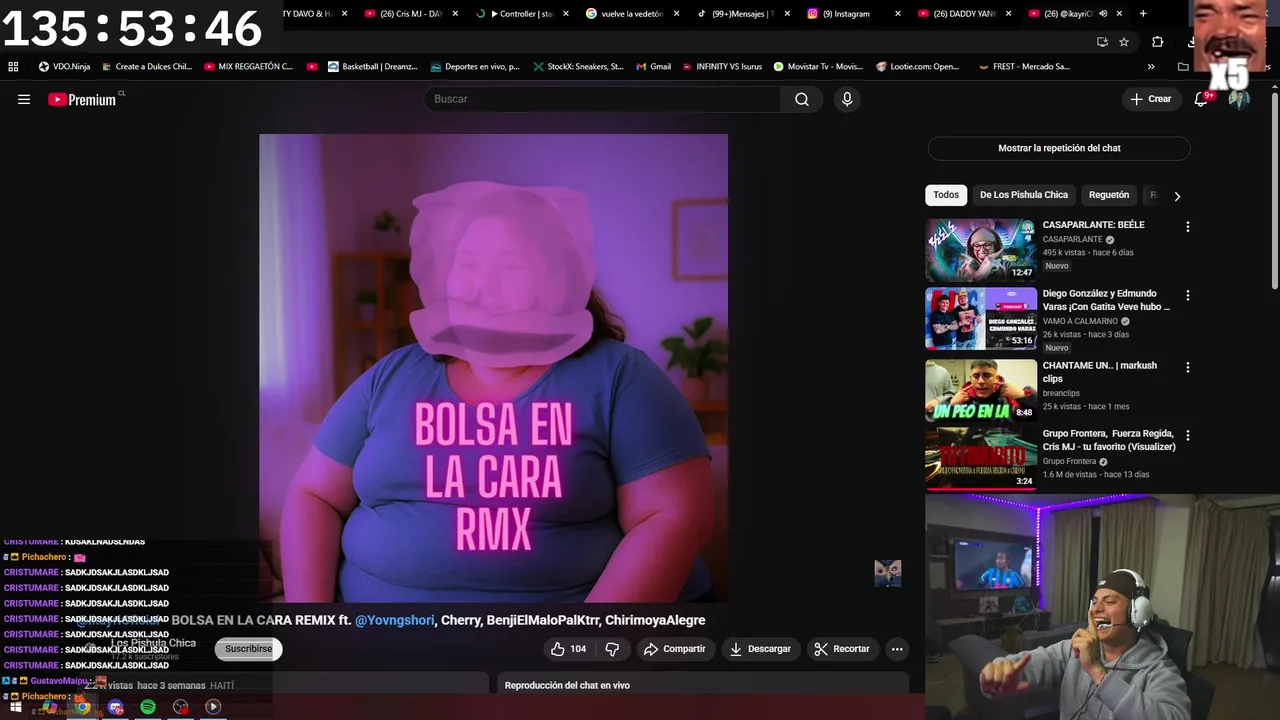
Task: Bookmark this page with the star icon
Action: (x=1124, y=42)
